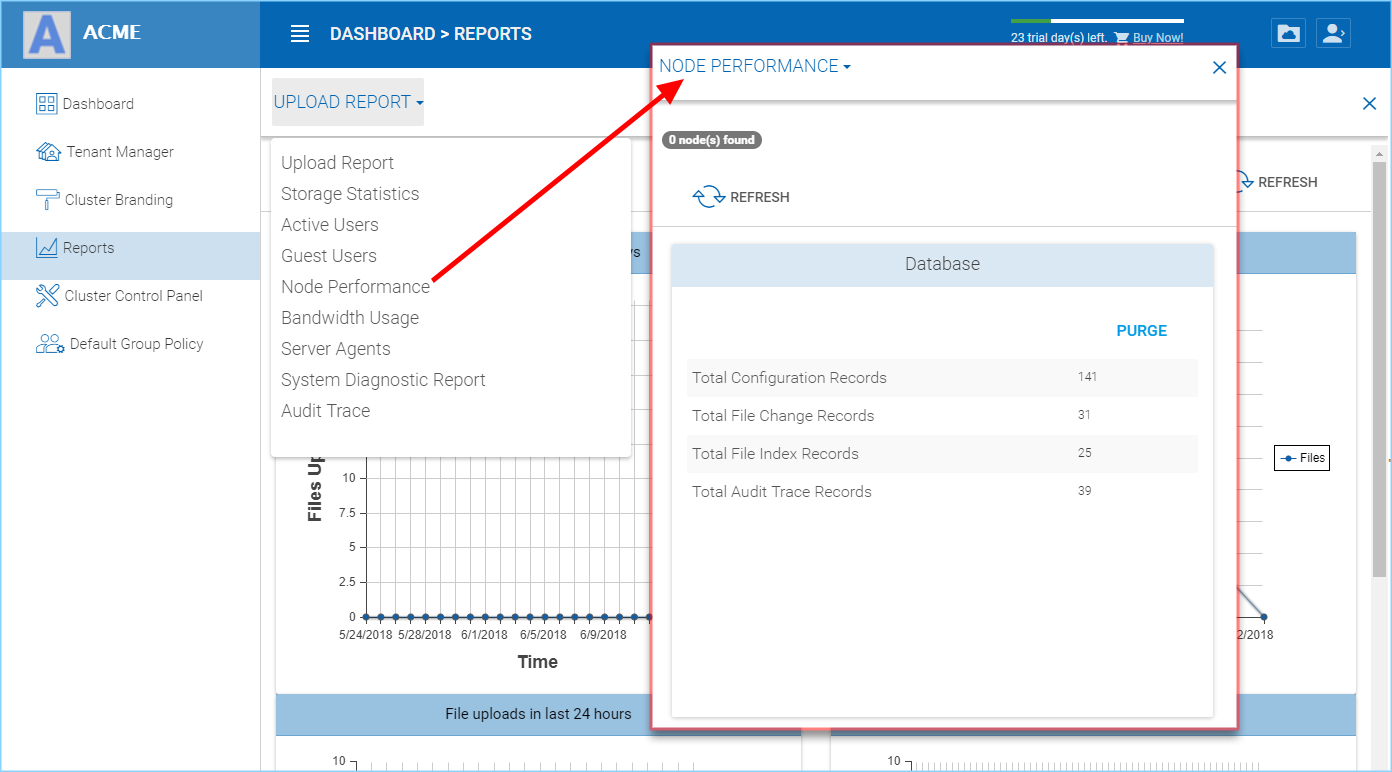Click the Dashboard sidebar icon

pos(47,104)
